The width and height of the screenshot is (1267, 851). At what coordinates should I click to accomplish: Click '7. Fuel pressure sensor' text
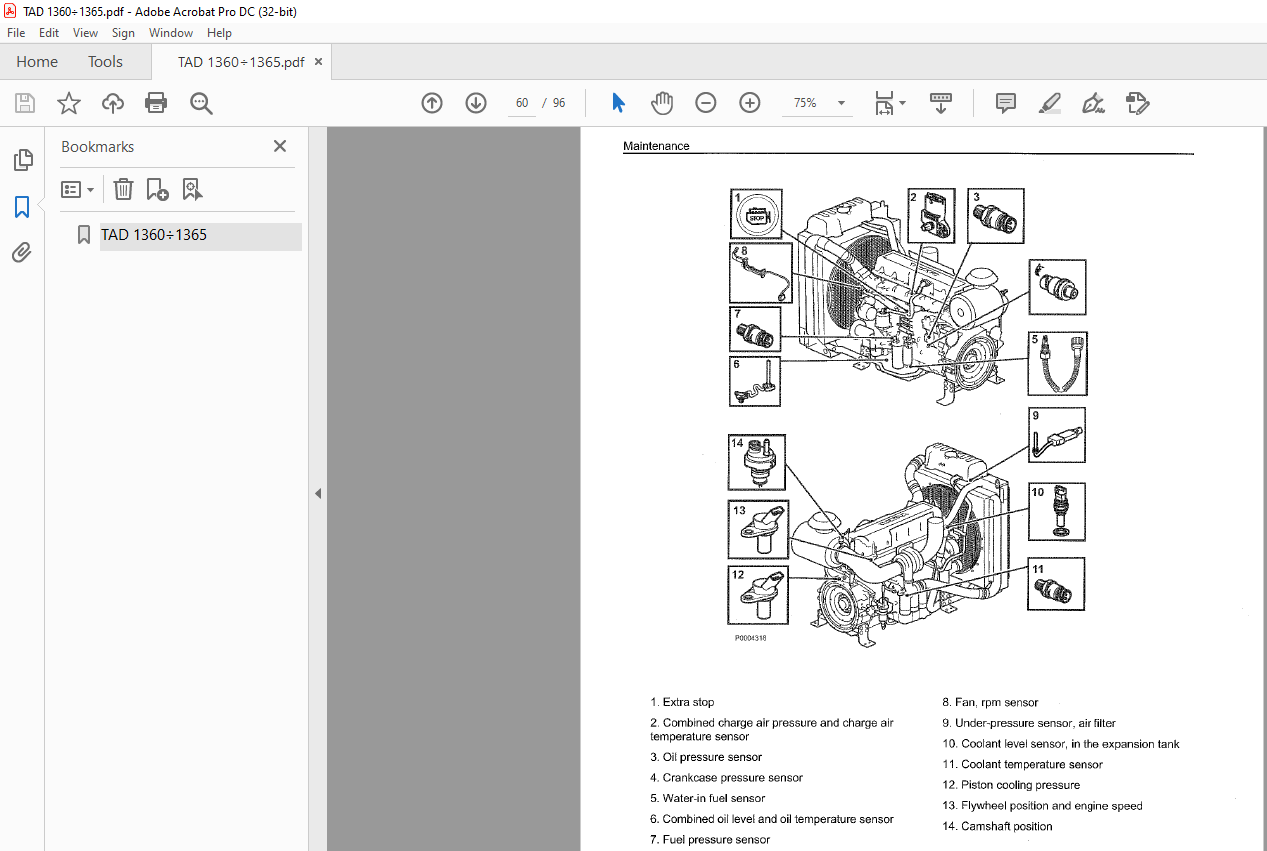point(710,839)
